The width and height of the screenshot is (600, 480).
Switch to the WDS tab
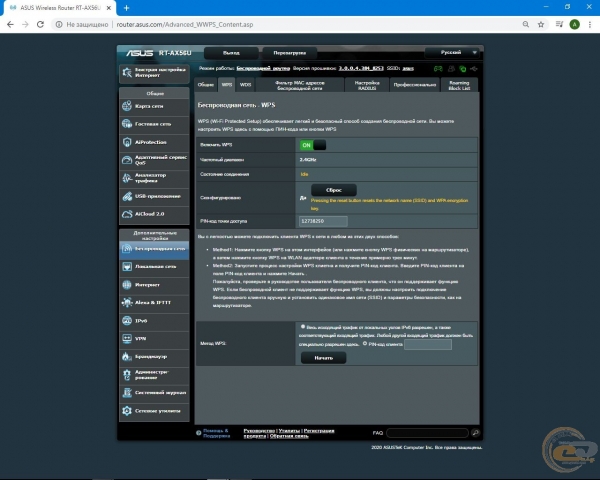click(246, 85)
